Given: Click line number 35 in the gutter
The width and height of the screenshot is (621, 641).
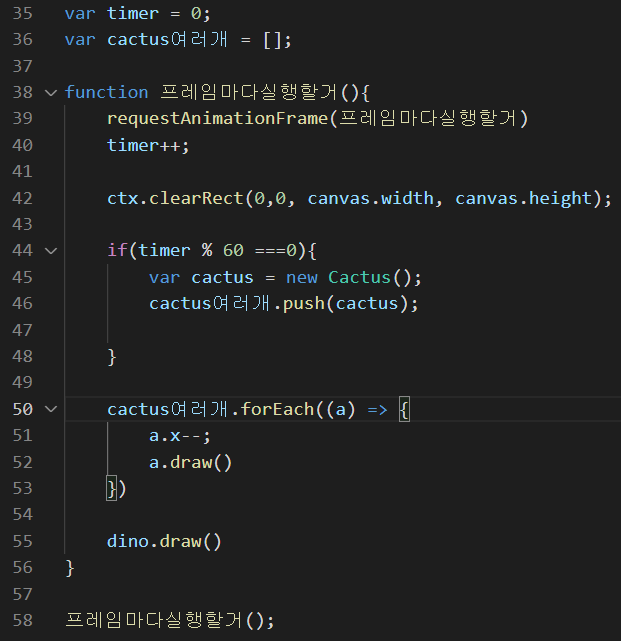Looking at the screenshot, I should click(x=22, y=13).
